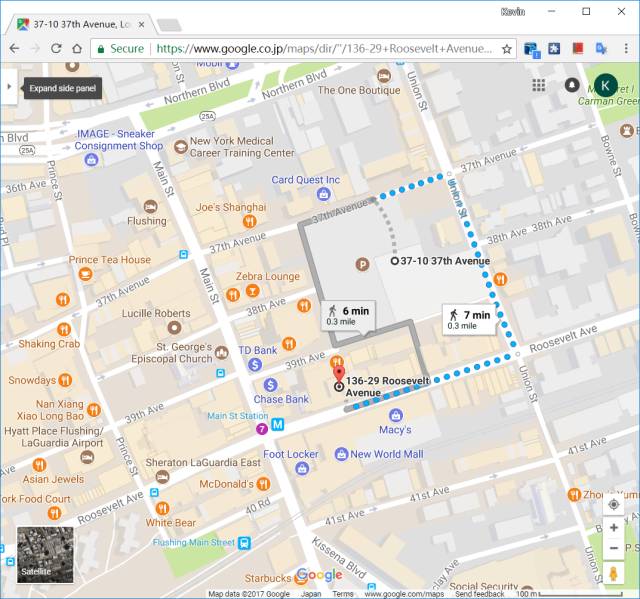Select the Street View pegman
Image resolution: width=640 pixels, height=599 pixels.
[x=613, y=573]
